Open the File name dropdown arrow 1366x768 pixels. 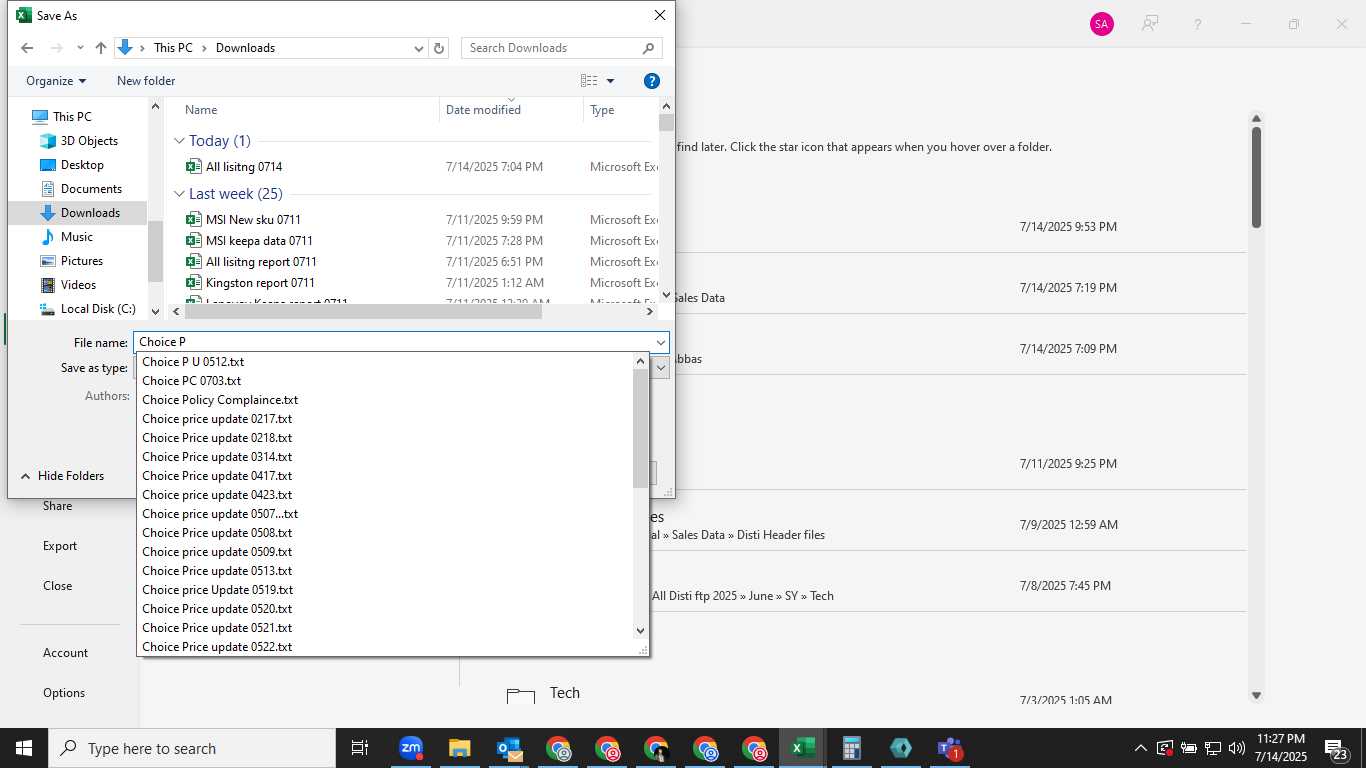click(660, 343)
